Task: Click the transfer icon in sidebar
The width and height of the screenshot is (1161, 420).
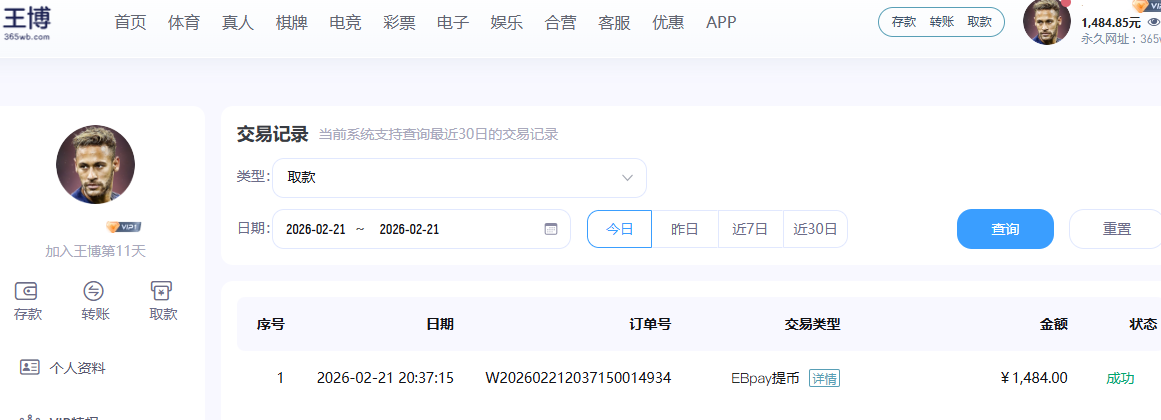Action: [95, 291]
